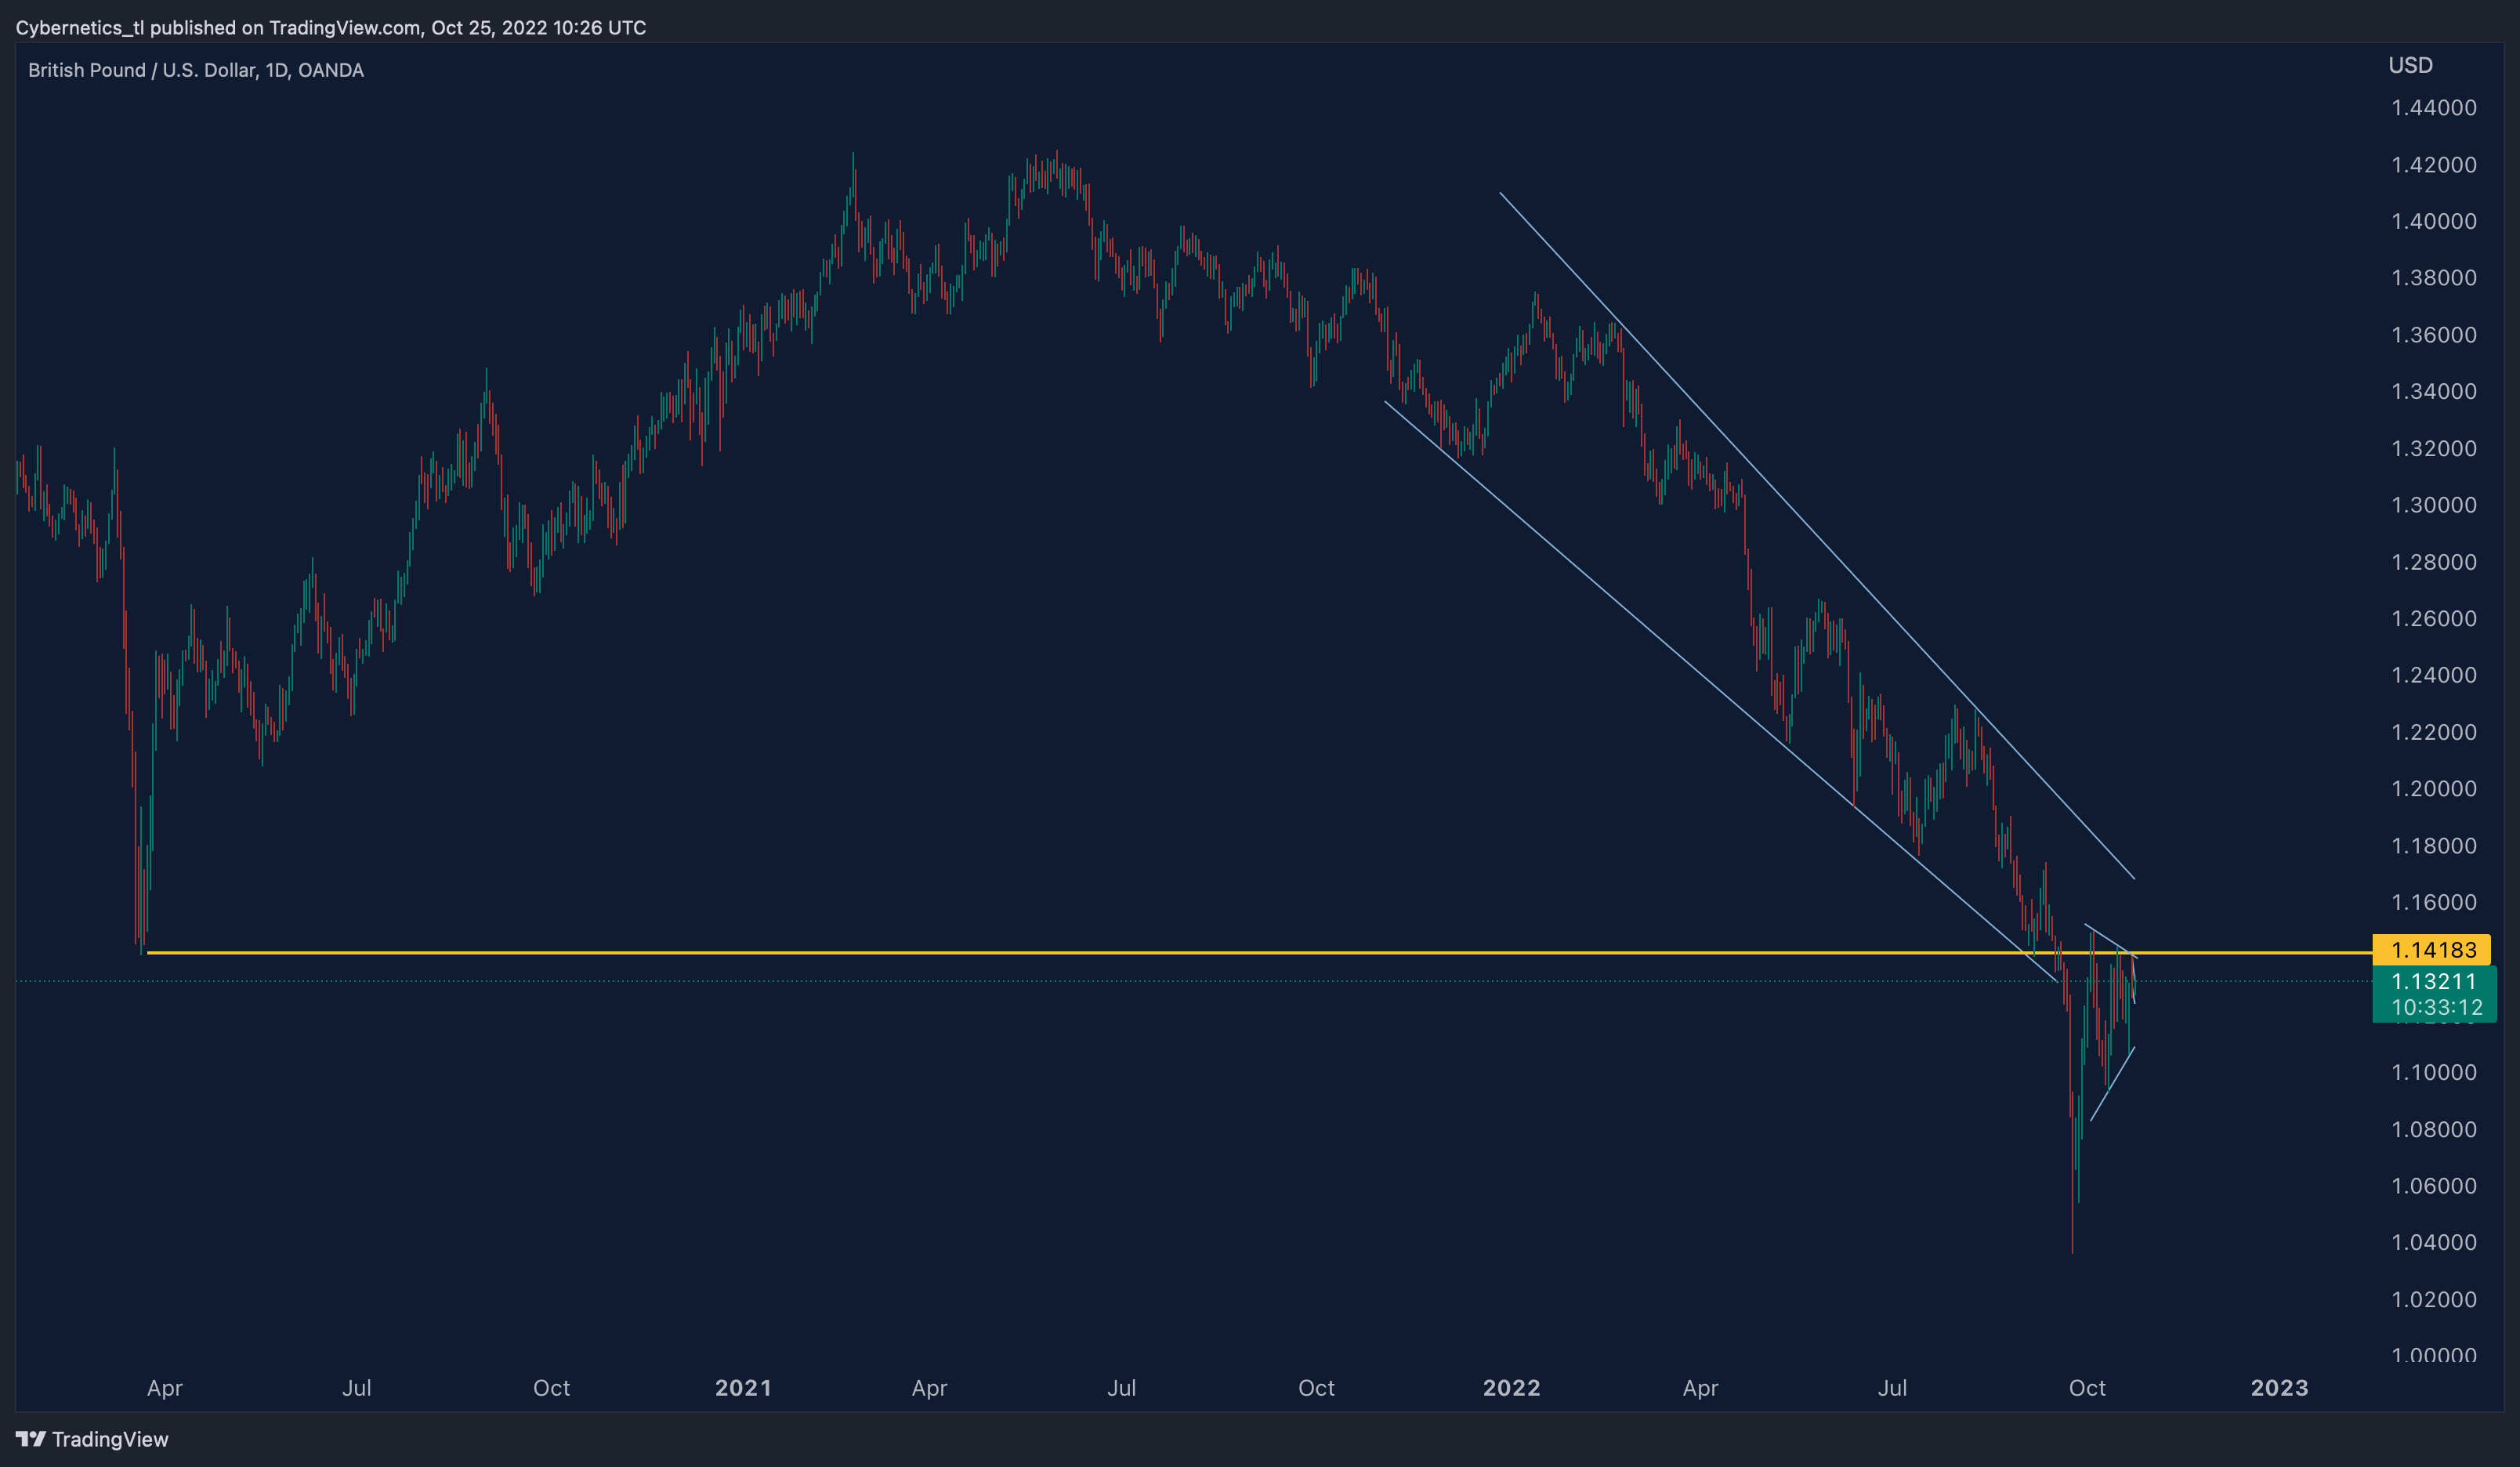Click the 1.20000 price axis label
Viewport: 2520px width, 1467px height.
point(2433,789)
